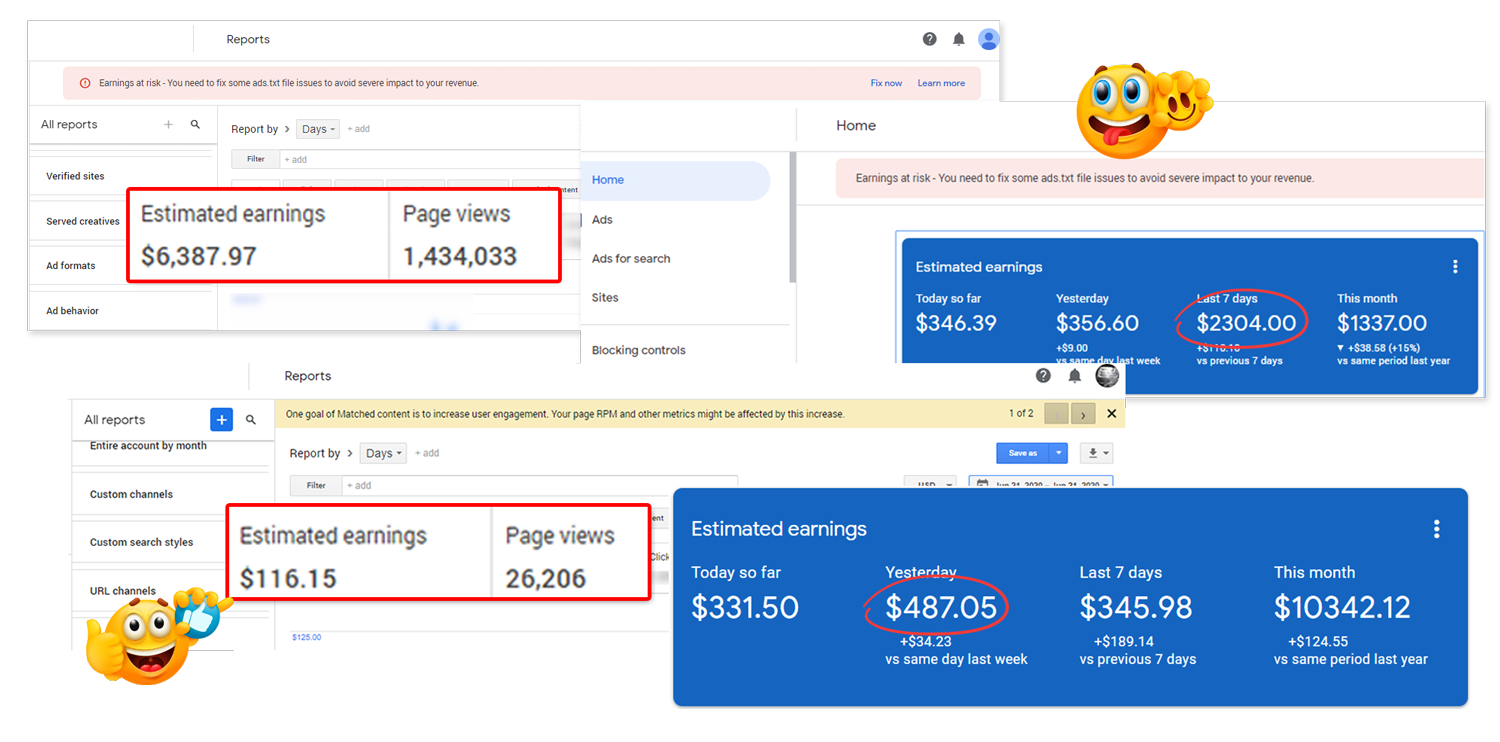Click the Fix now link
1500x742 pixels.
click(x=886, y=83)
